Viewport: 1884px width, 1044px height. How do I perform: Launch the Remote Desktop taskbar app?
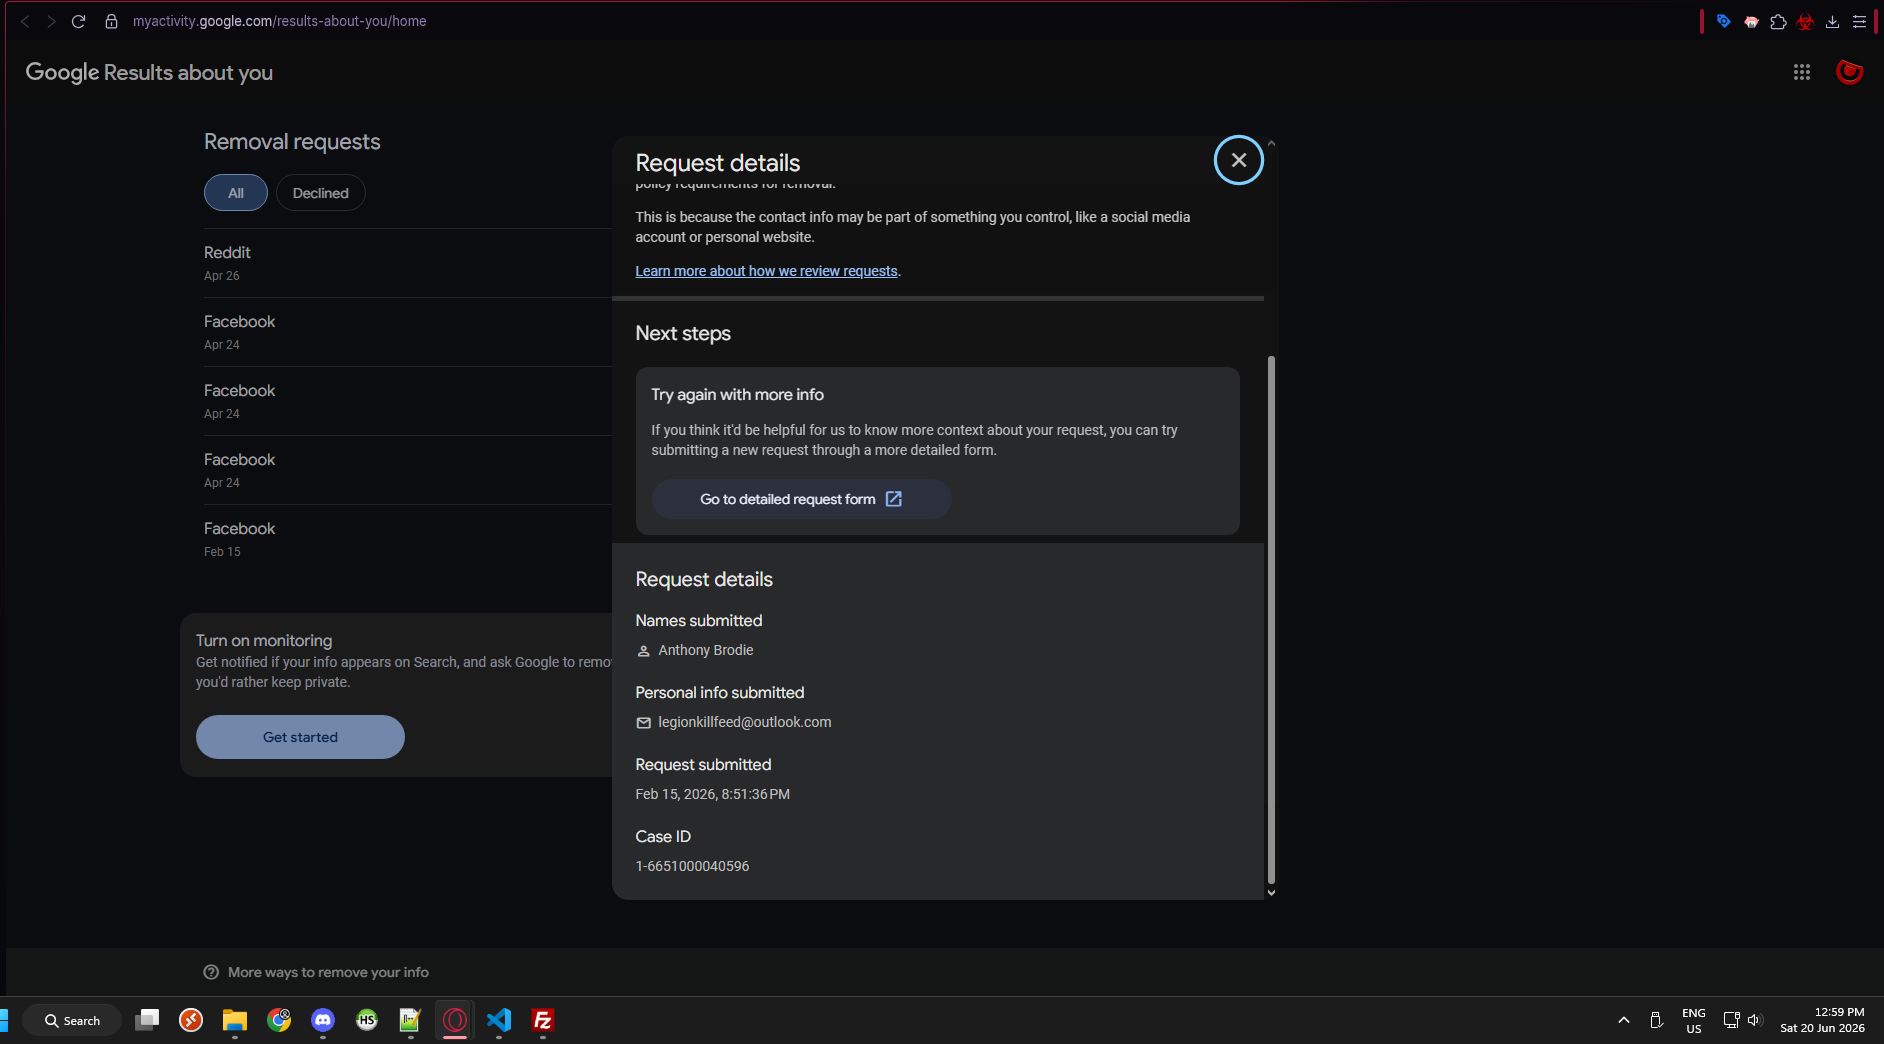[x=191, y=1020]
